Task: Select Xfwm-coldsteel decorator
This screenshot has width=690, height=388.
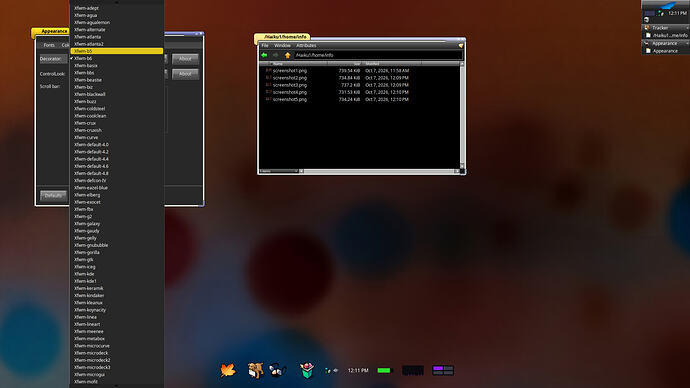Action: pyautogui.click(x=117, y=109)
